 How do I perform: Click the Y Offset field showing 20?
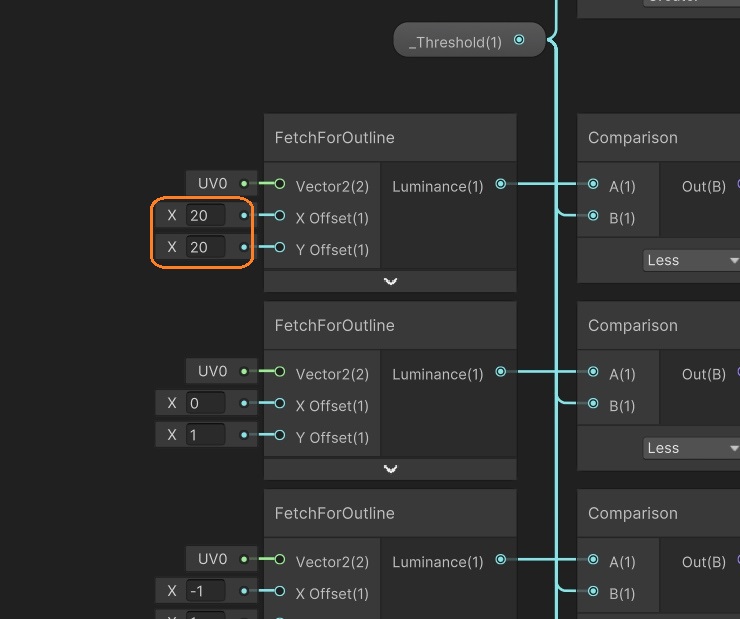pyautogui.click(x=205, y=247)
